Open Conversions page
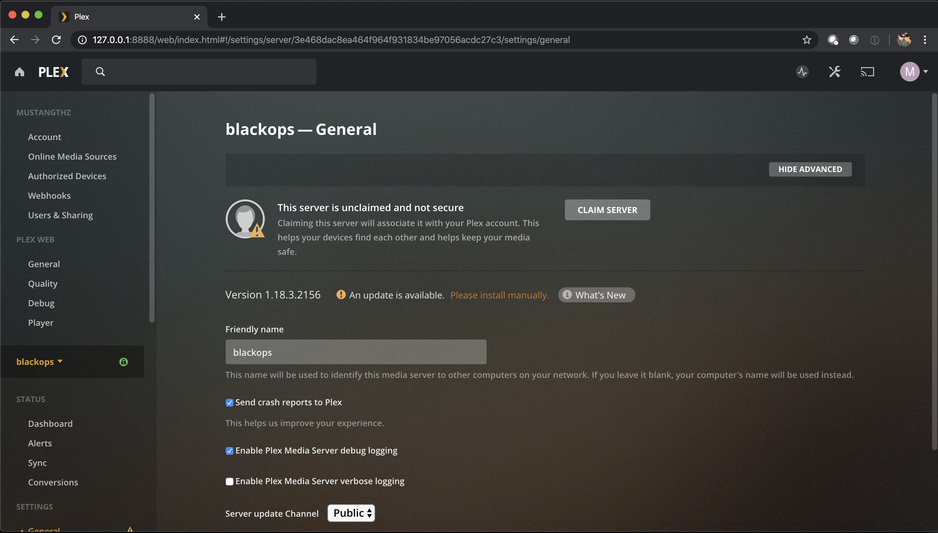The image size is (938, 533). click(53, 483)
